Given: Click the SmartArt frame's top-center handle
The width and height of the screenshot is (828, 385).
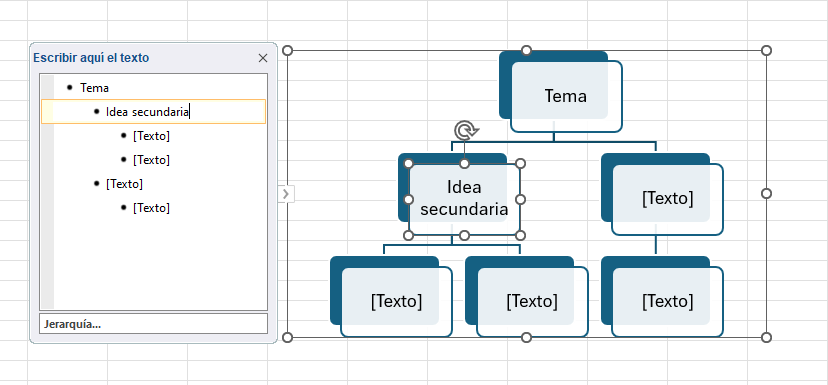Looking at the screenshot, I should [x=526, y=50].
